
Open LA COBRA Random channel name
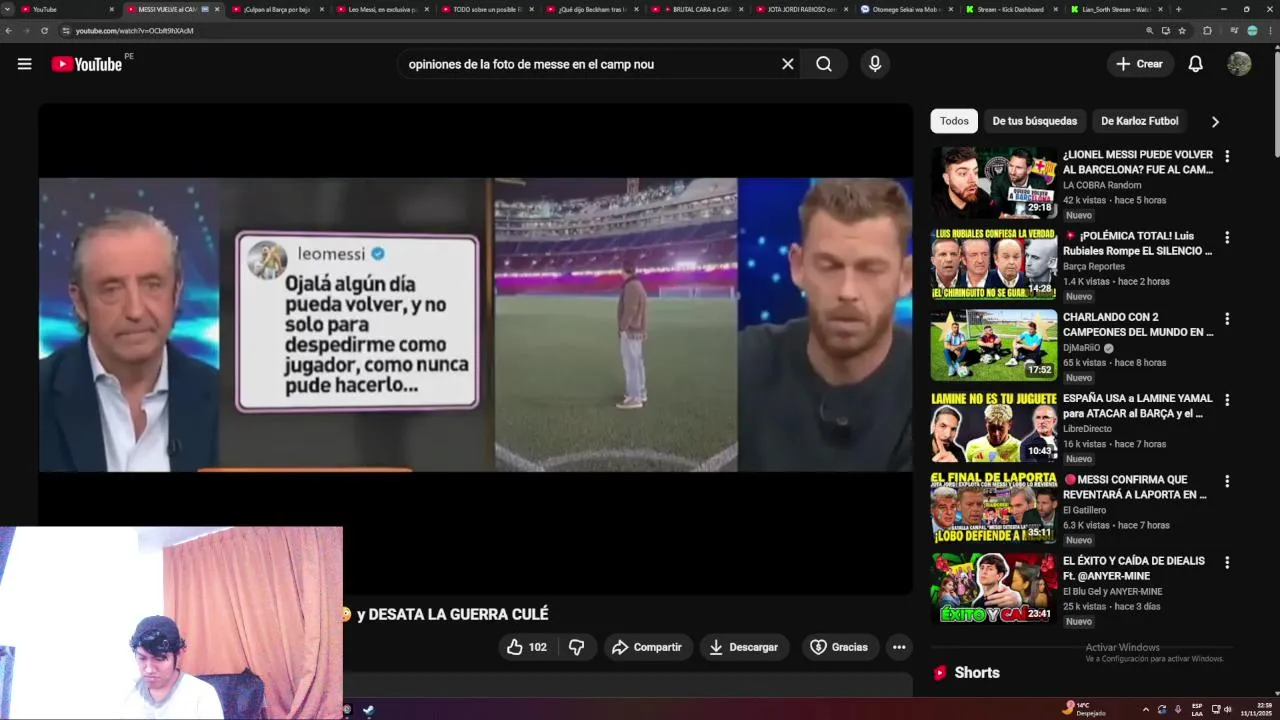point(1102,185)
